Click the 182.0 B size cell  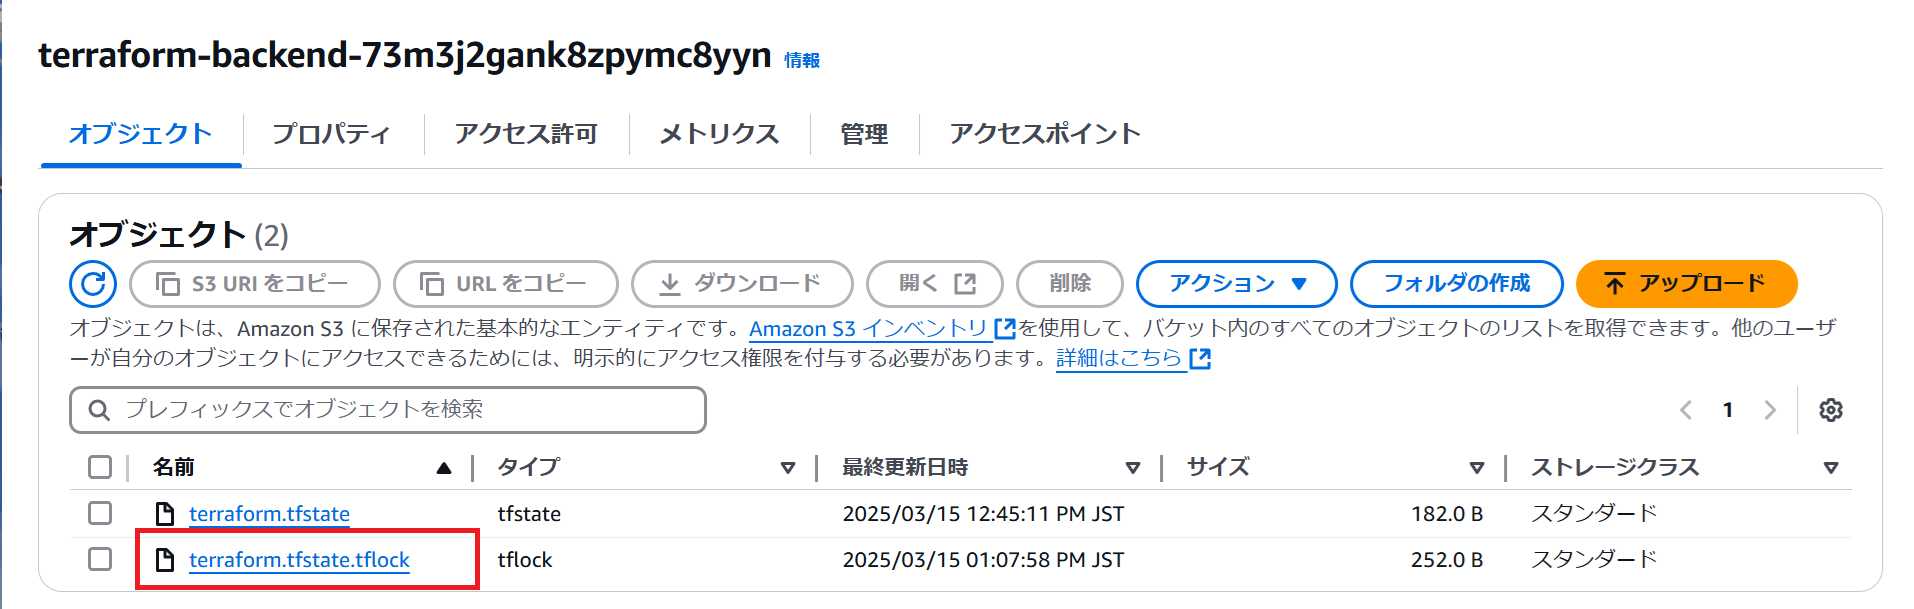[1447, 514]
